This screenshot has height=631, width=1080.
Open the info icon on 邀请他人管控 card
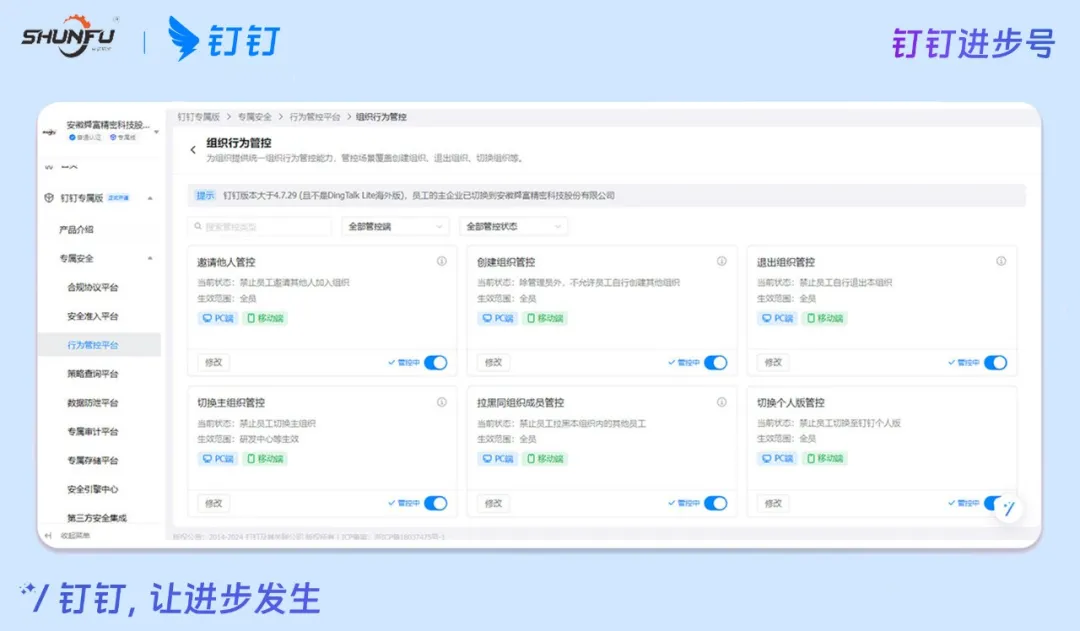[442, 261]
